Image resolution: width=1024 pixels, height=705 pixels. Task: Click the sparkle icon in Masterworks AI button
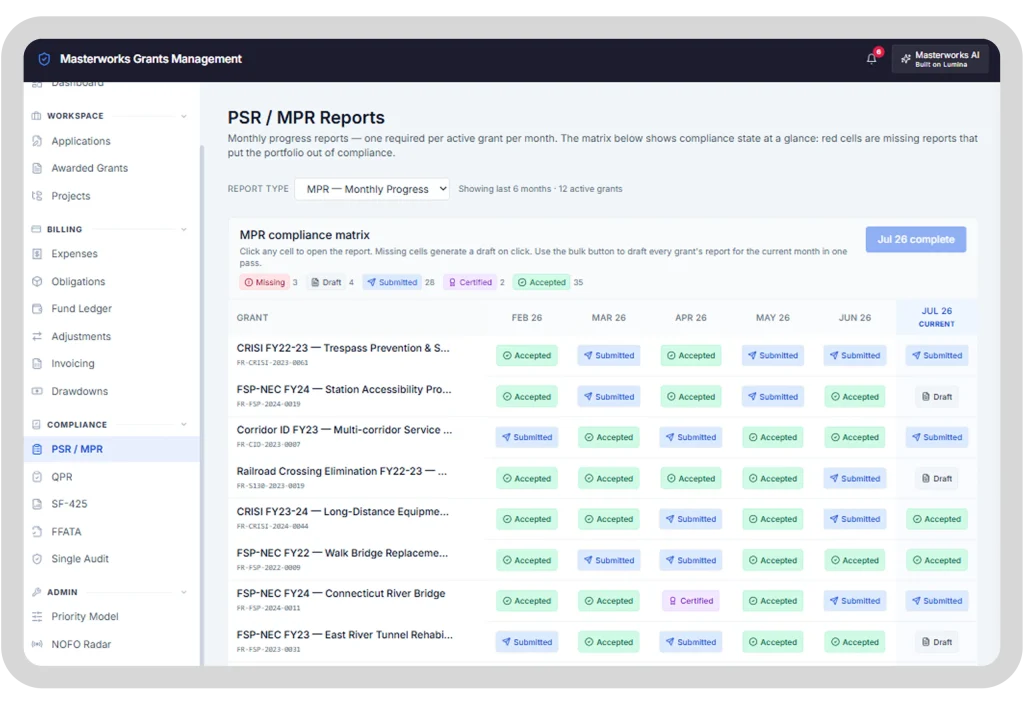905,59
